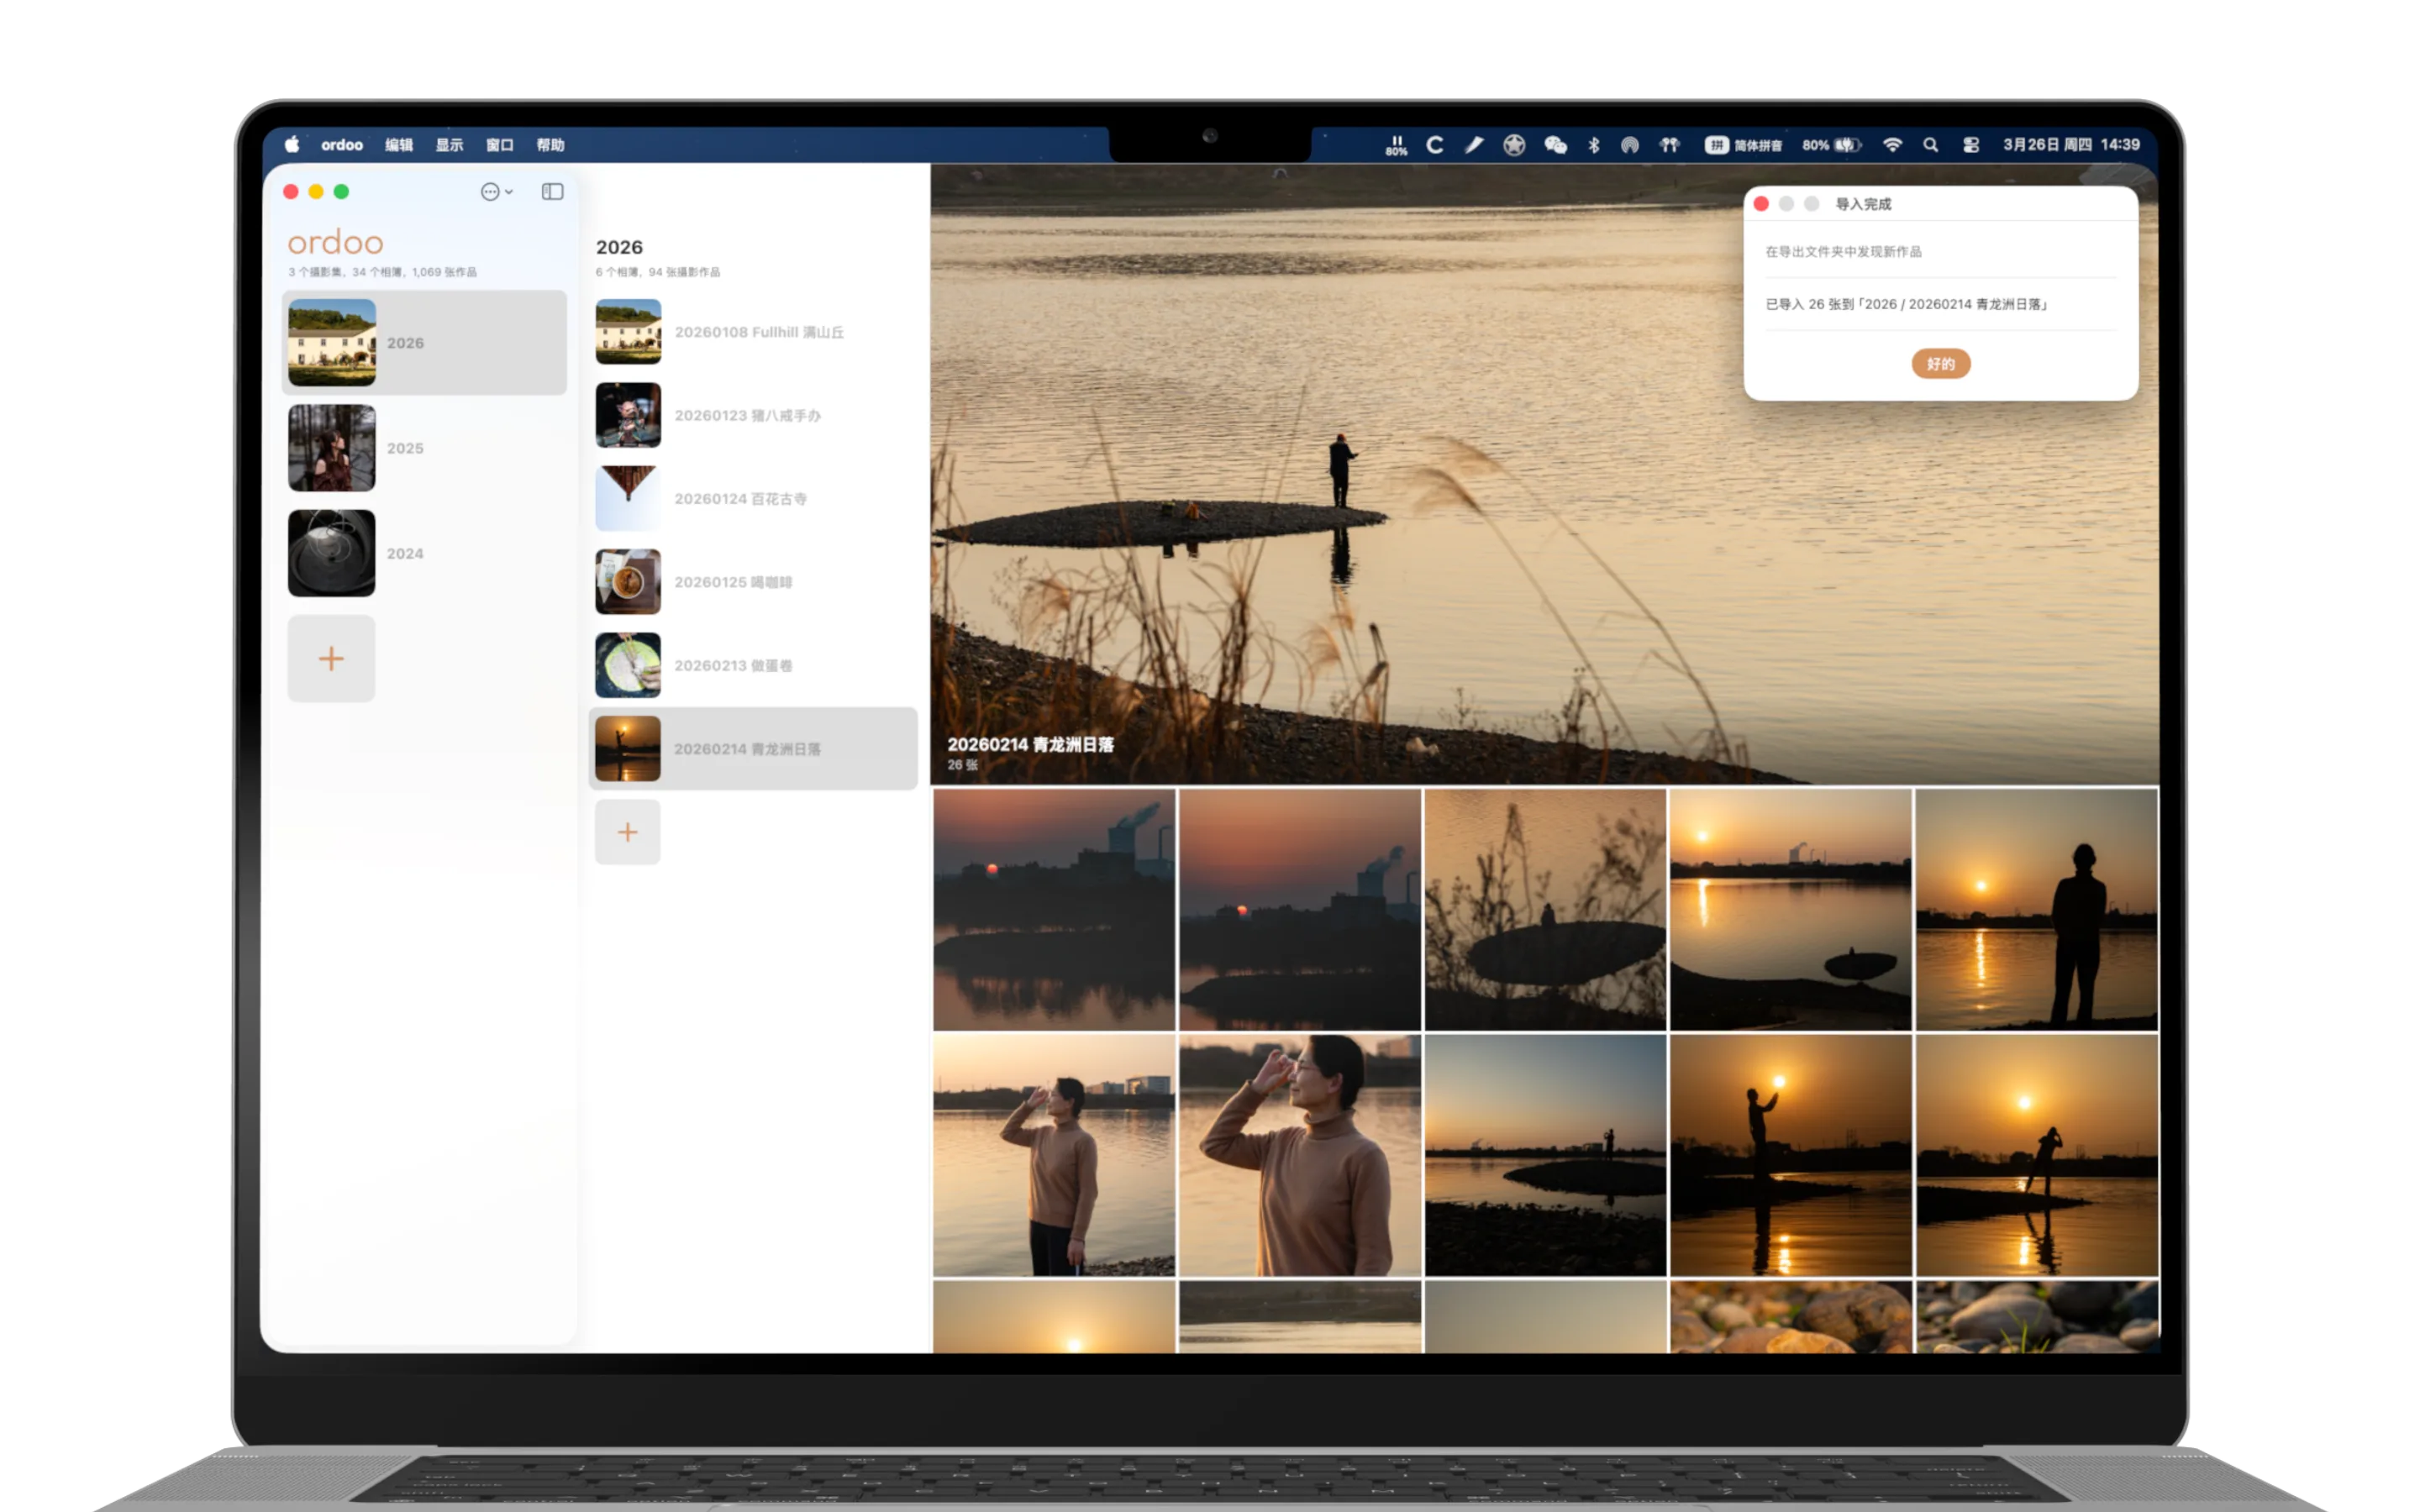Toggle the sidebar panel icon
2420x1512 pixels.
pyautogui.click(x=552, y=192)
